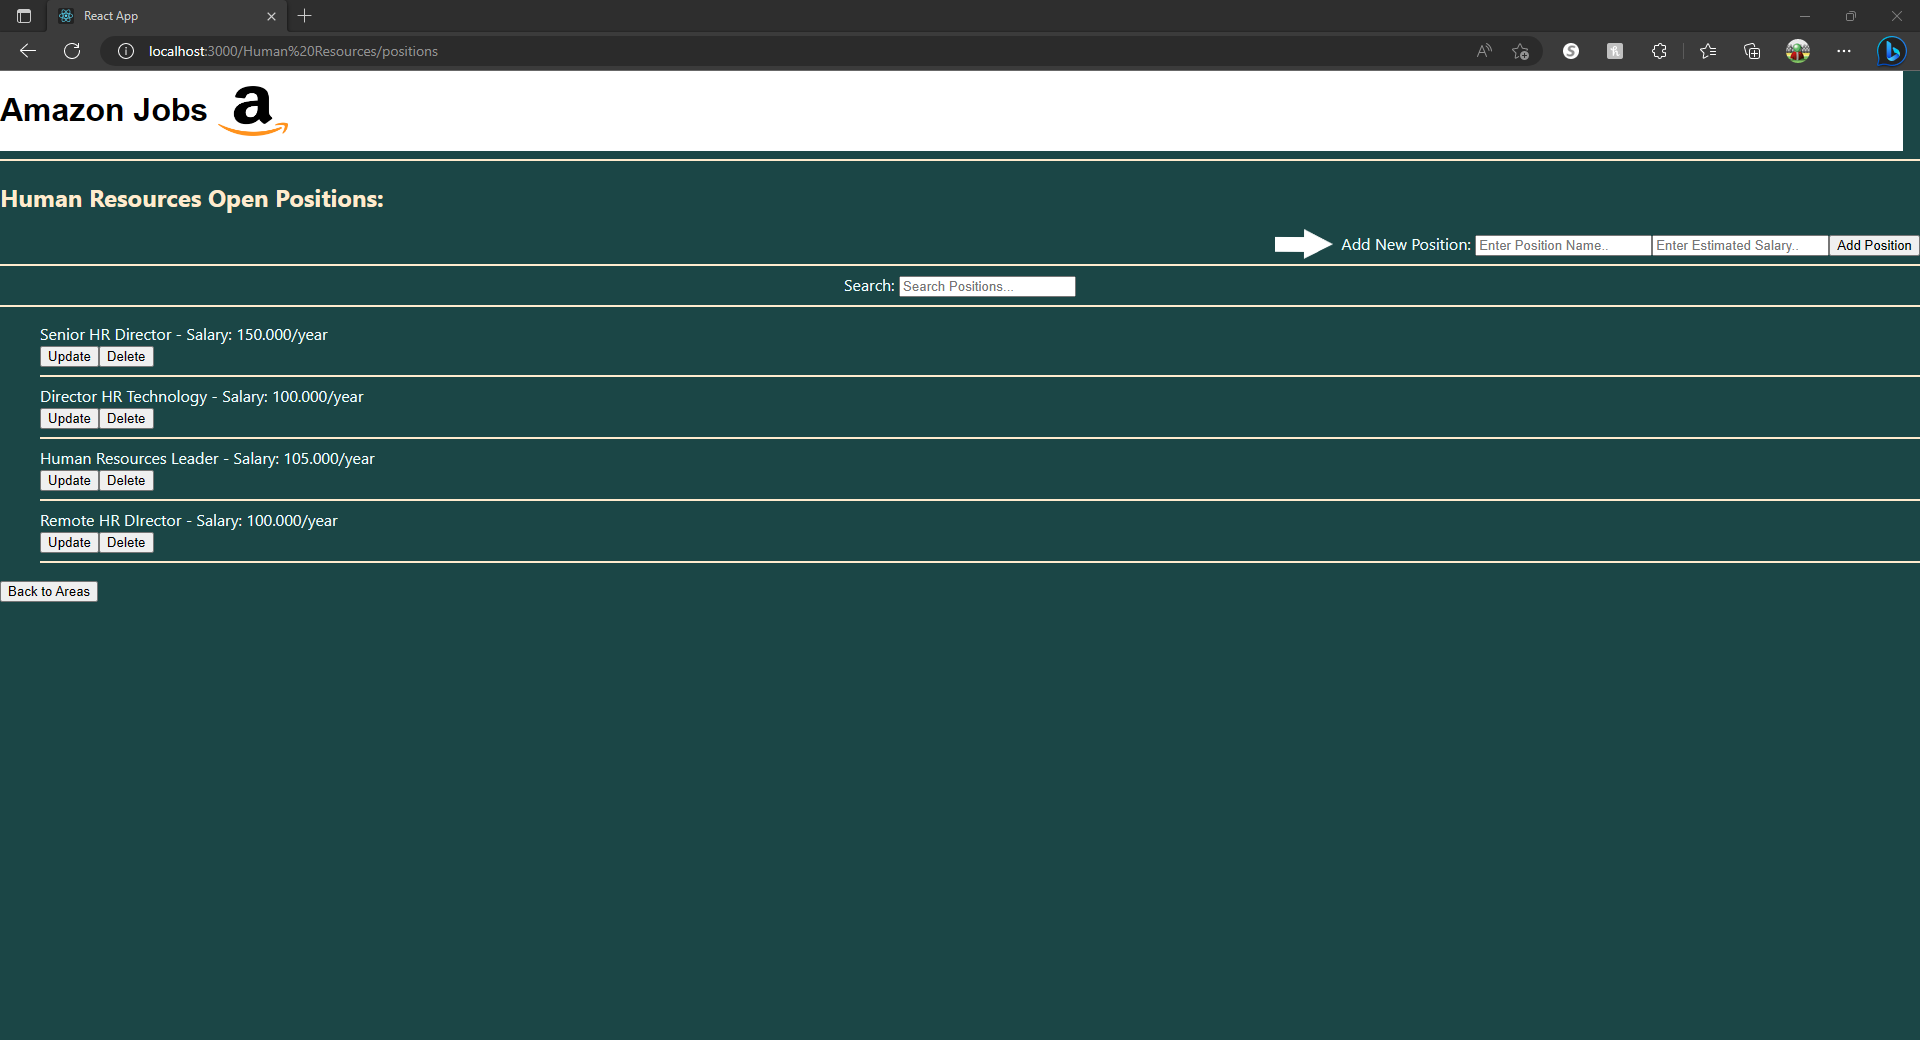Open the Collections icon

1752,51
